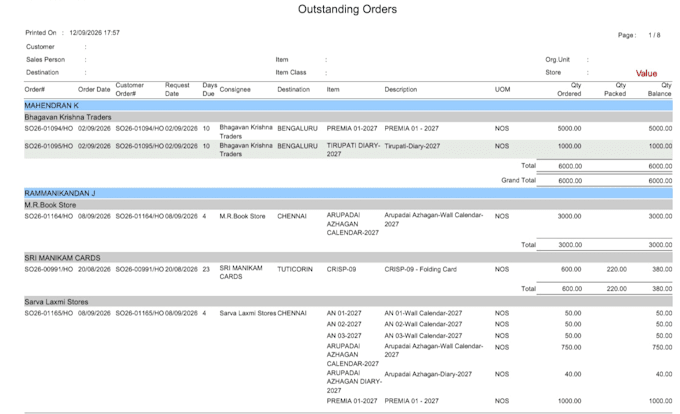The height and width of the screenshot is (414, 680).
Task: Click the Order# column header
Action: [35, 89]
